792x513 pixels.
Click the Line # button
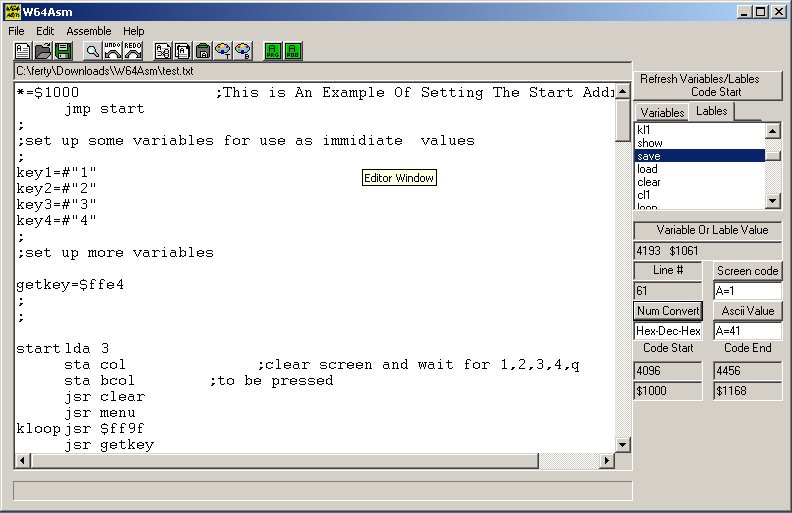pyautogui.click(x=668, y=271)
